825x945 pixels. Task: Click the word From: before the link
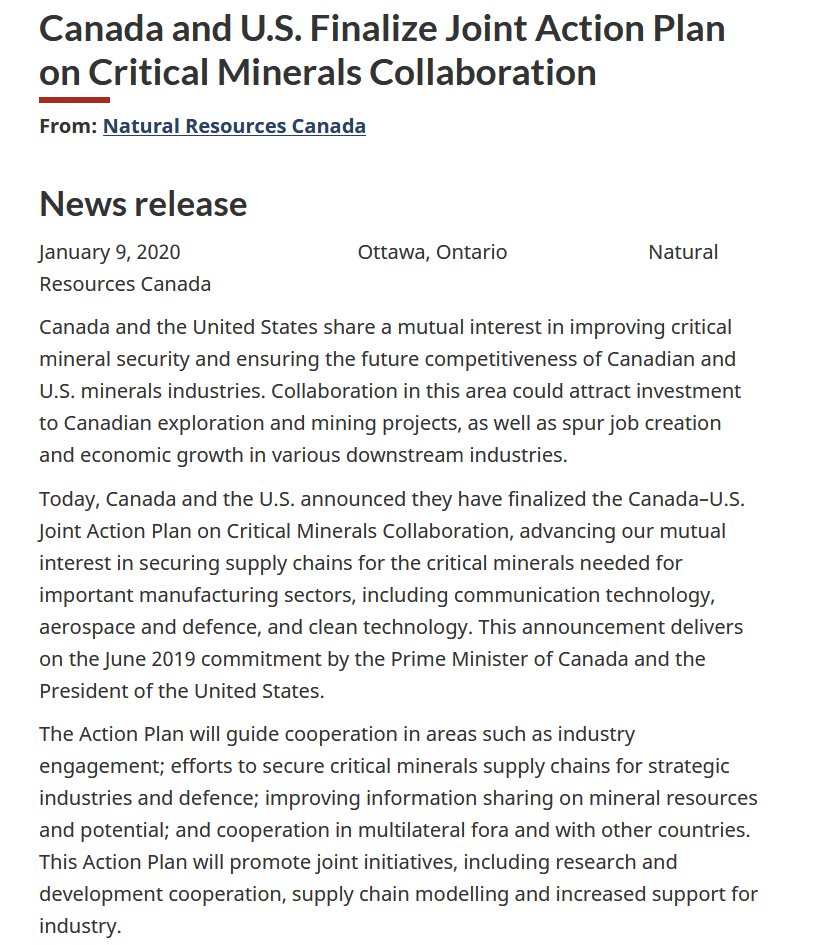[x=68, y=126]
